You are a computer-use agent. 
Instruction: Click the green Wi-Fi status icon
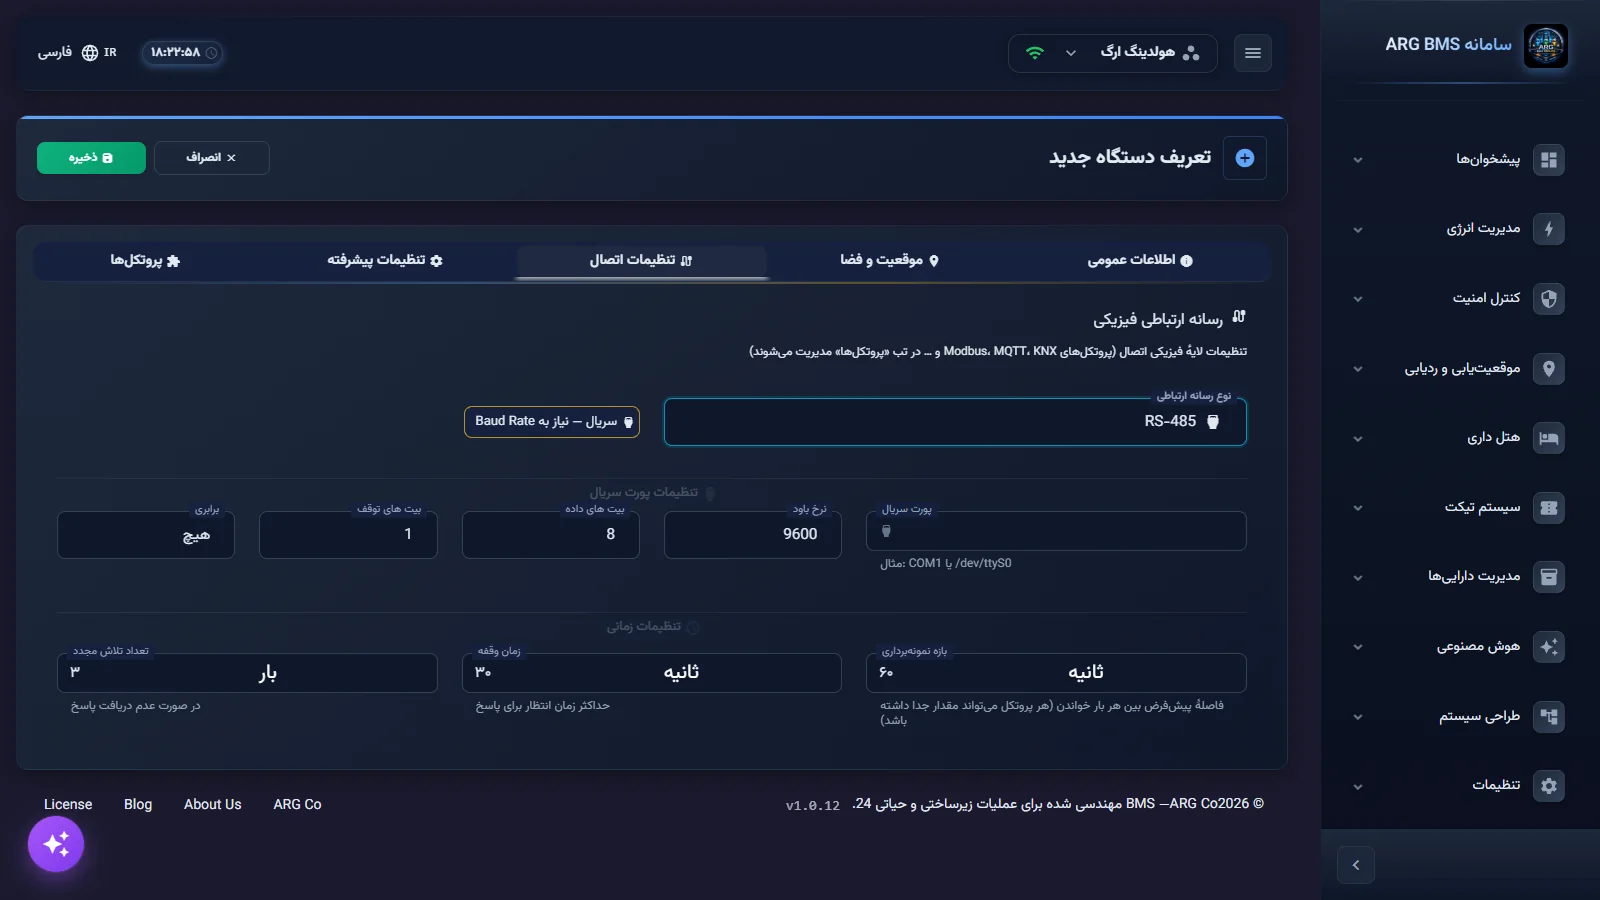[1035, 53]
